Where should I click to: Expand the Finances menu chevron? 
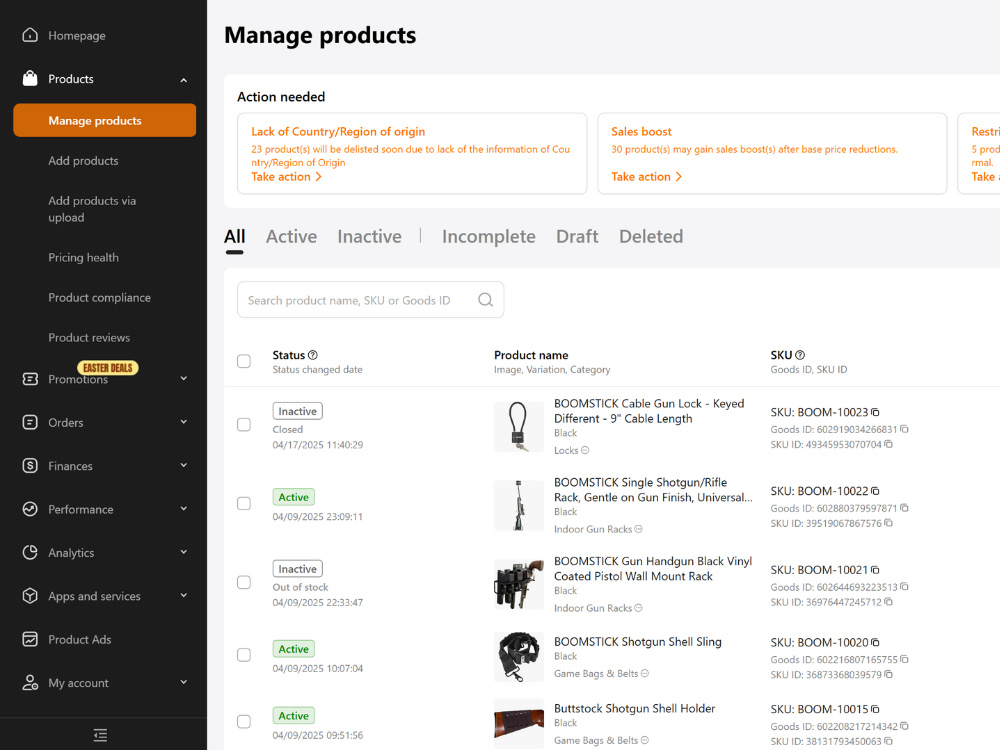tap(184, 465)
